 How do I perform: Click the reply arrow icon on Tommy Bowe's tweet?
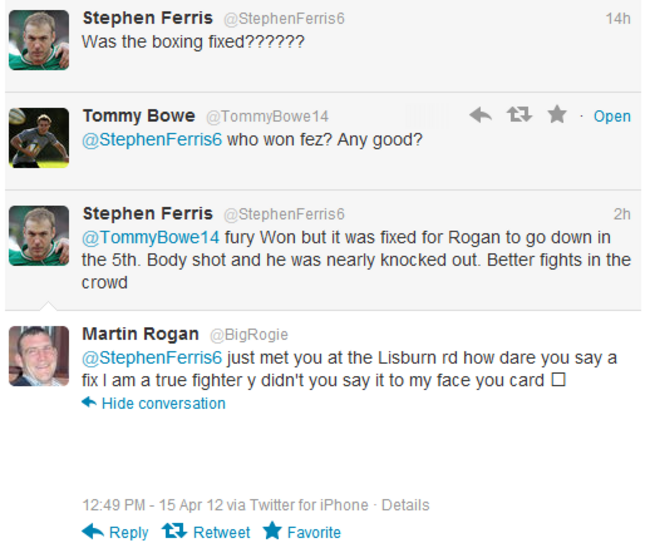(x=481, y=116)
